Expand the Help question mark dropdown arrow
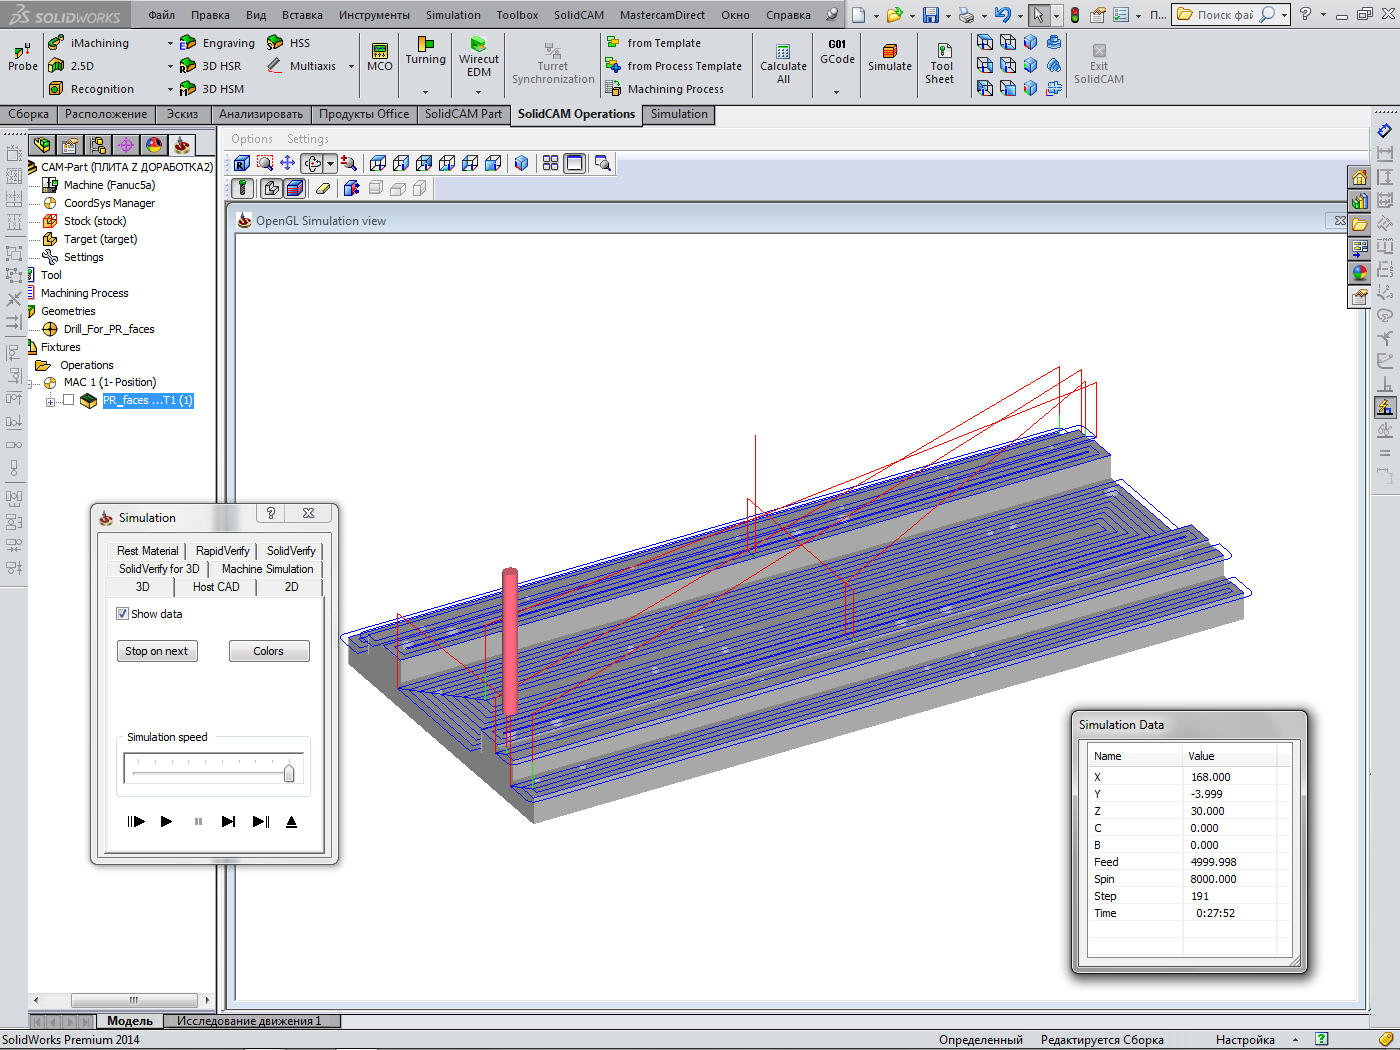This screenshot has height=1050, width=1400. pos(1322,15)
